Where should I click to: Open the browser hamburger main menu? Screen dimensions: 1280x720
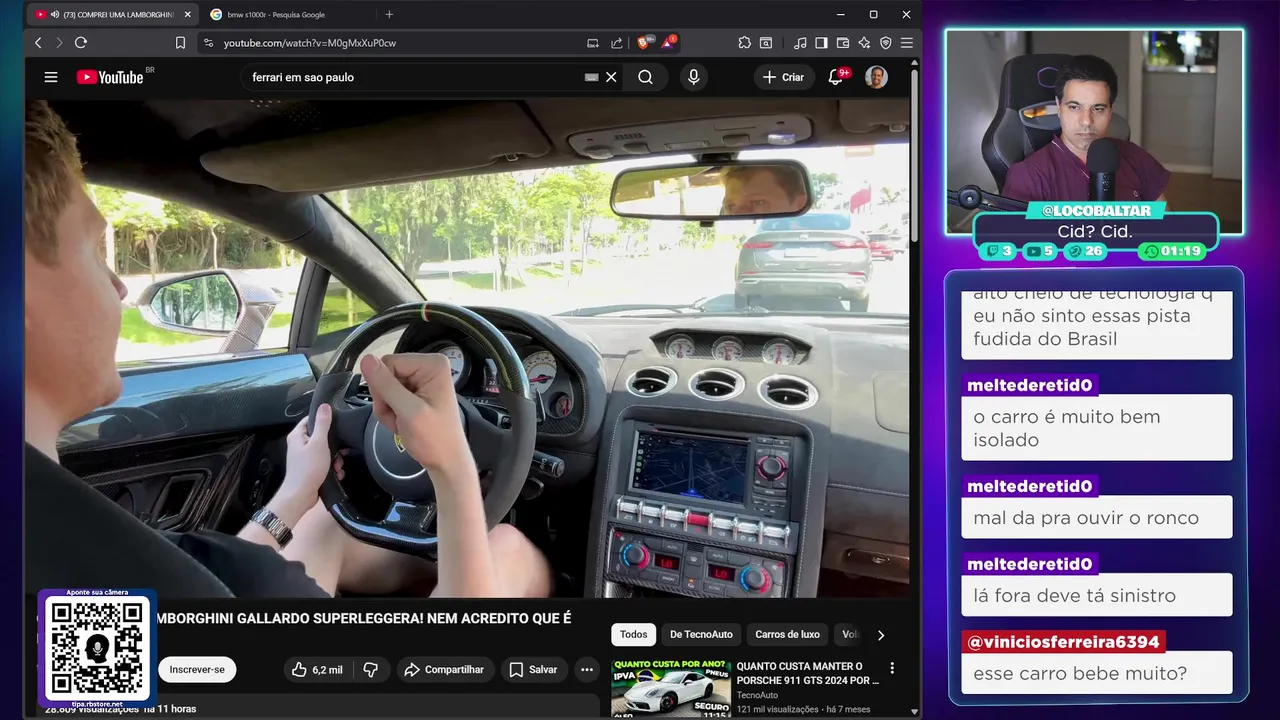pos(907,43)
